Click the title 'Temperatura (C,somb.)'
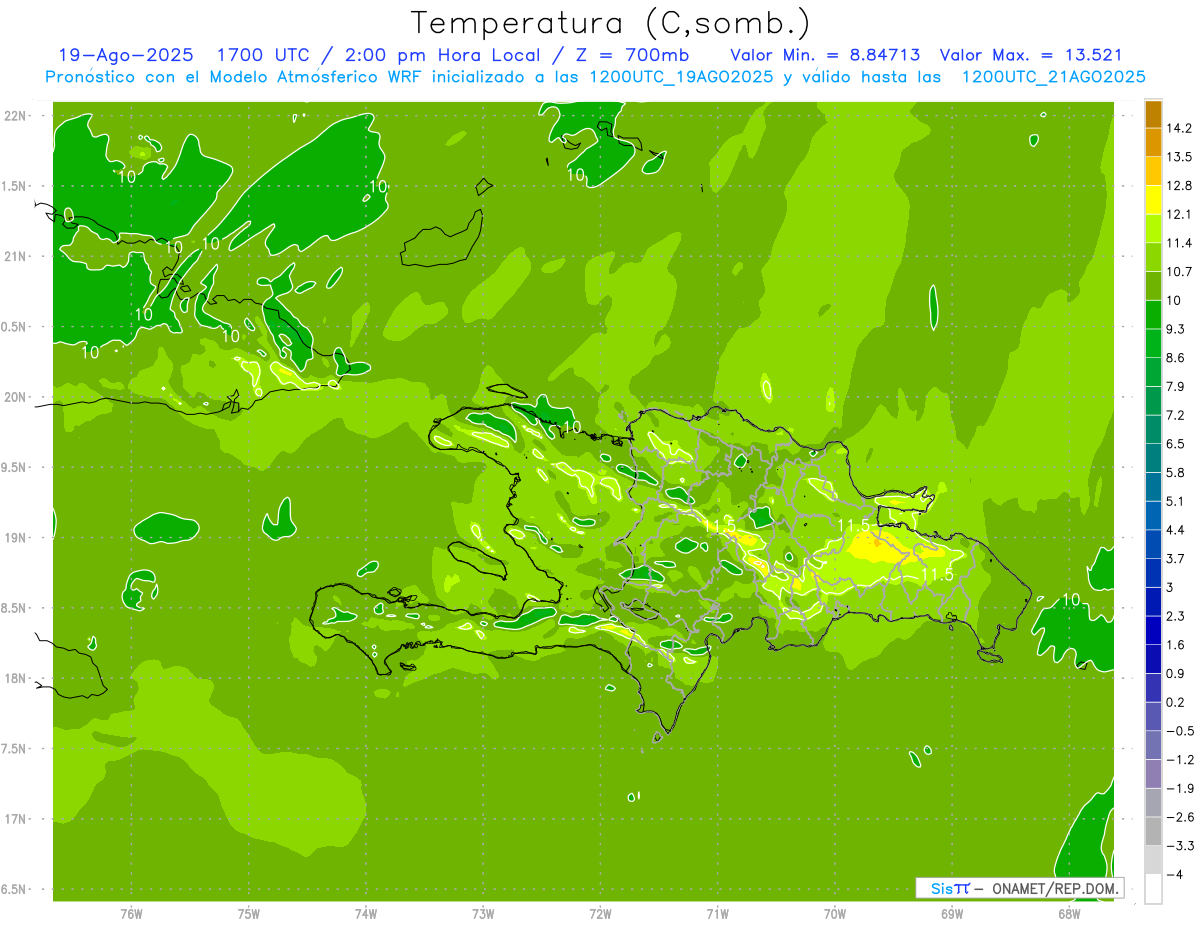This screenshot has width=1200, height=927. (611, 22)
